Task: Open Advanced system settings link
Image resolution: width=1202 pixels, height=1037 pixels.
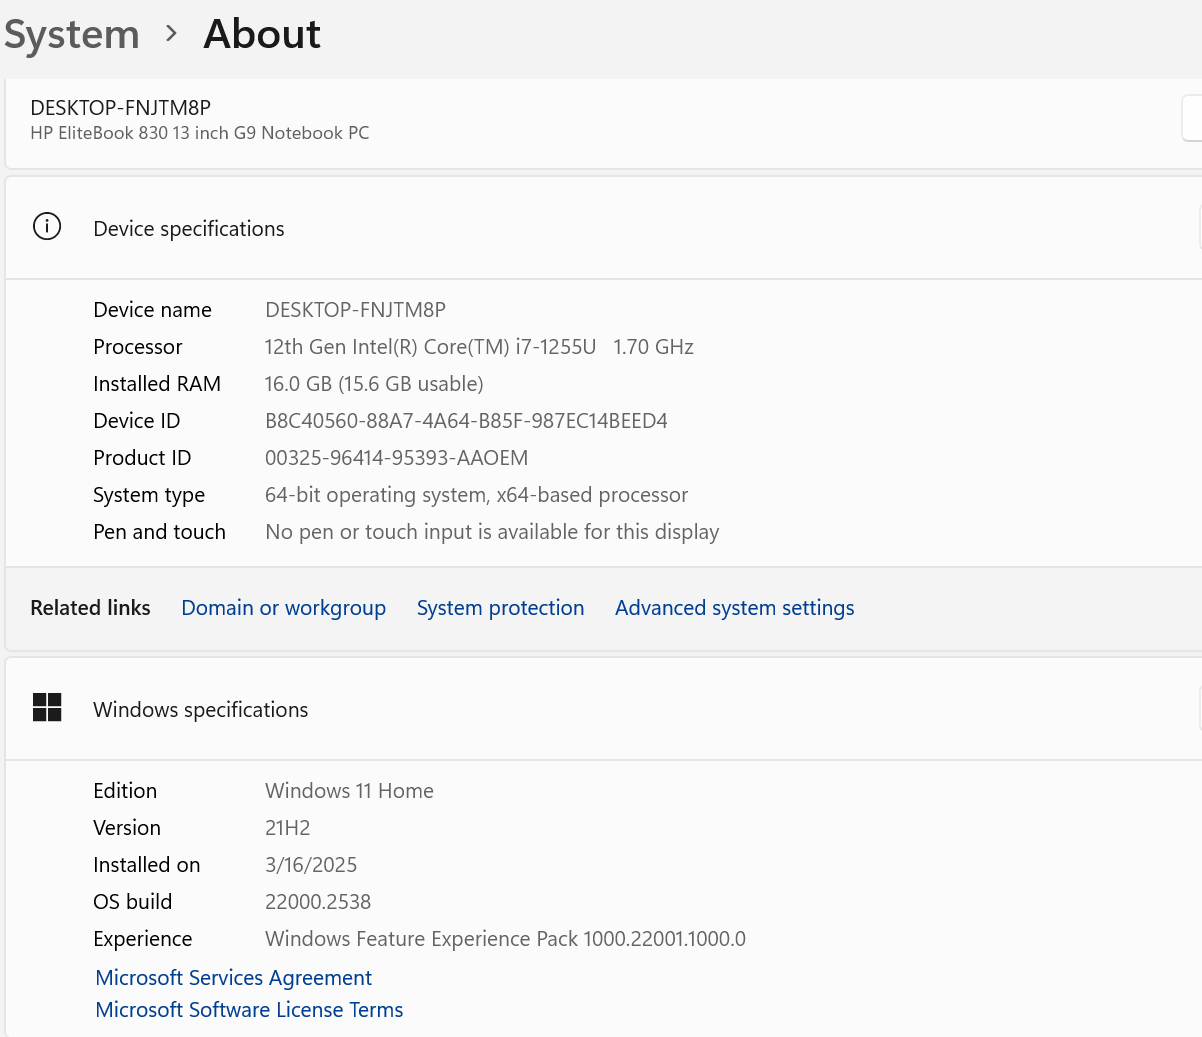Action: [735, 608]
